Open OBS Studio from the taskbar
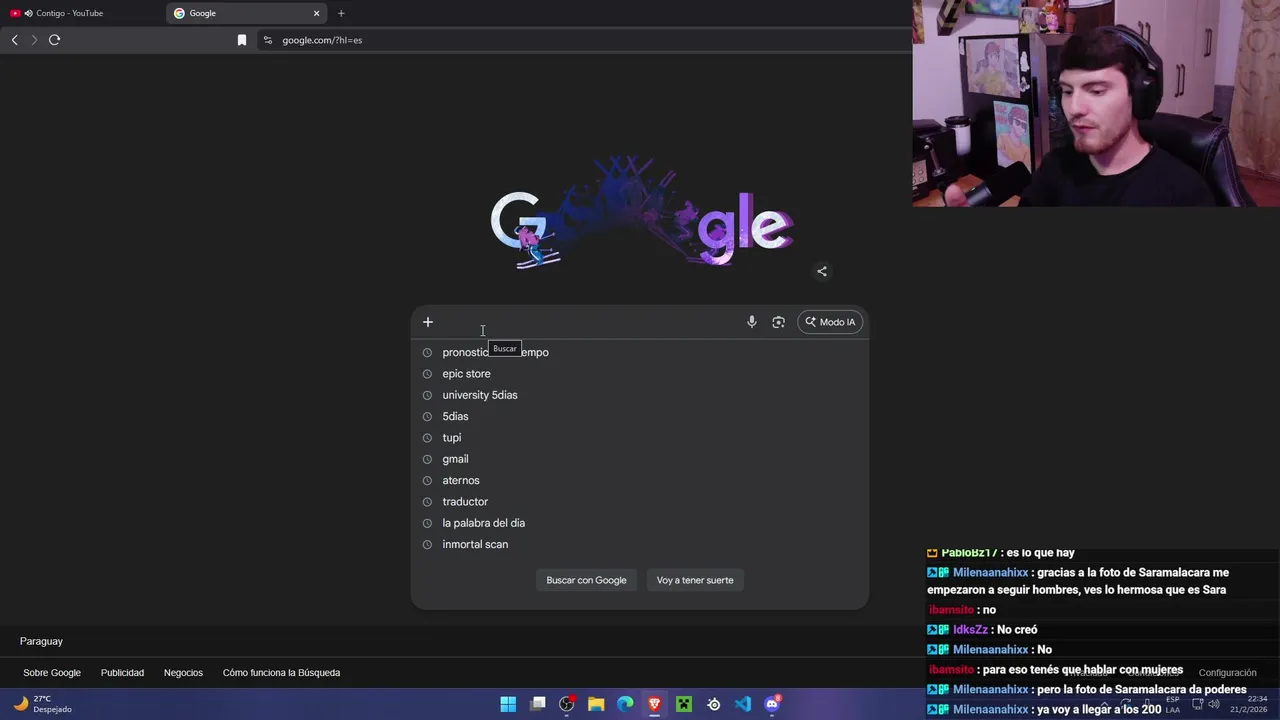1280x720 pixels. [567, 704]
